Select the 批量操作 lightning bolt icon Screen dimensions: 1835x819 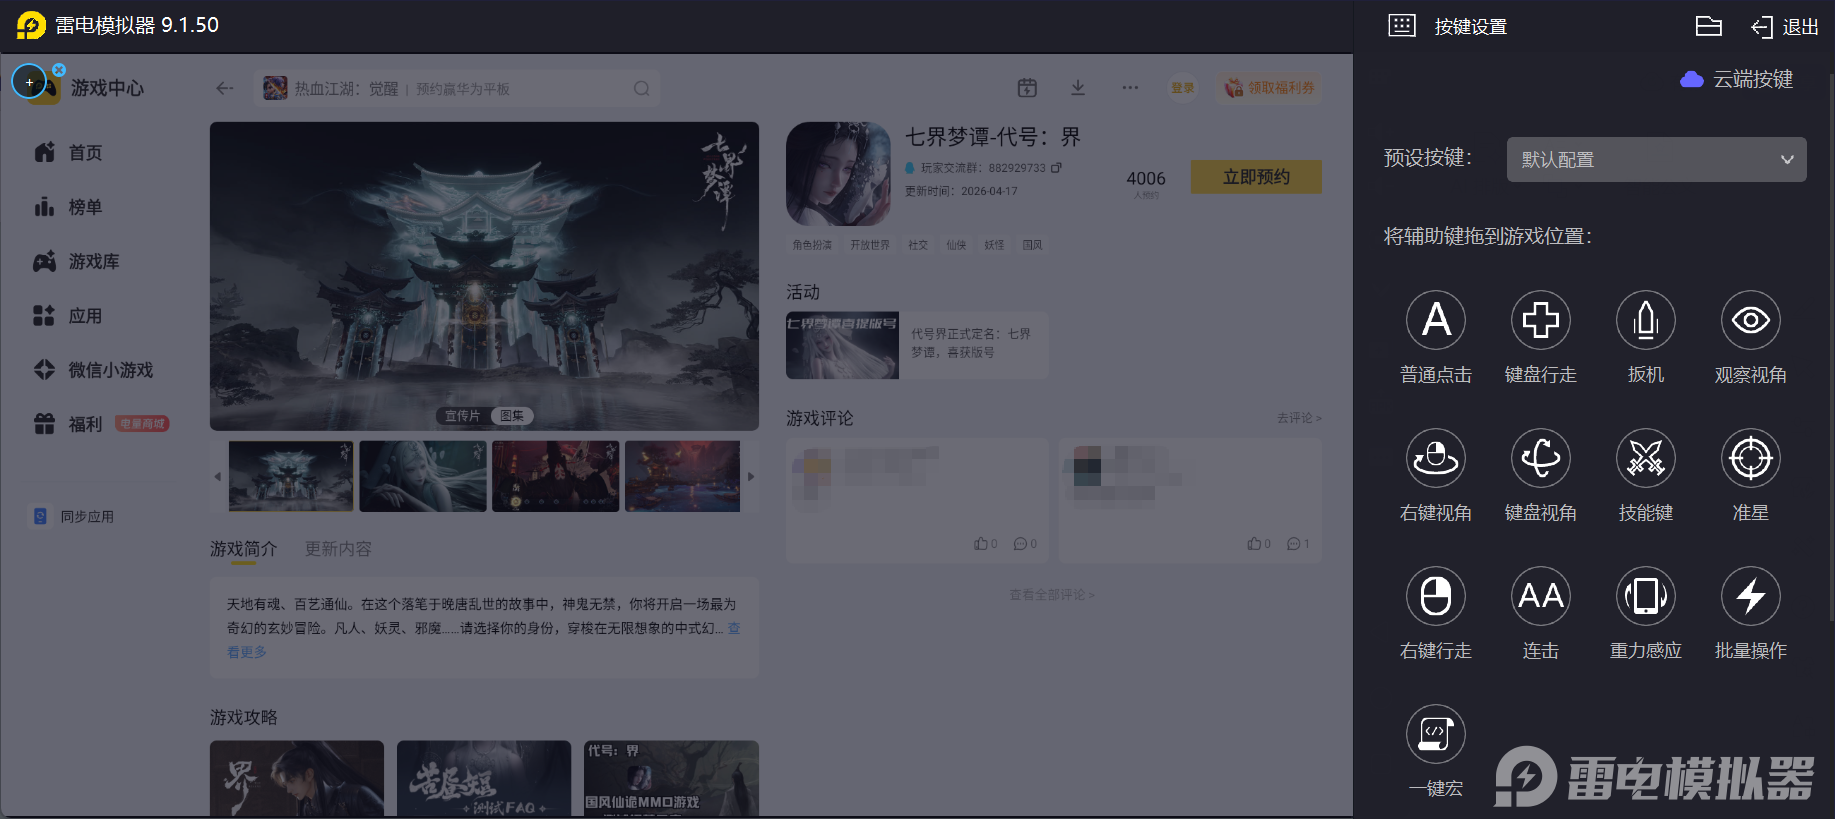pyautogui.click(x=1751, y=596)
